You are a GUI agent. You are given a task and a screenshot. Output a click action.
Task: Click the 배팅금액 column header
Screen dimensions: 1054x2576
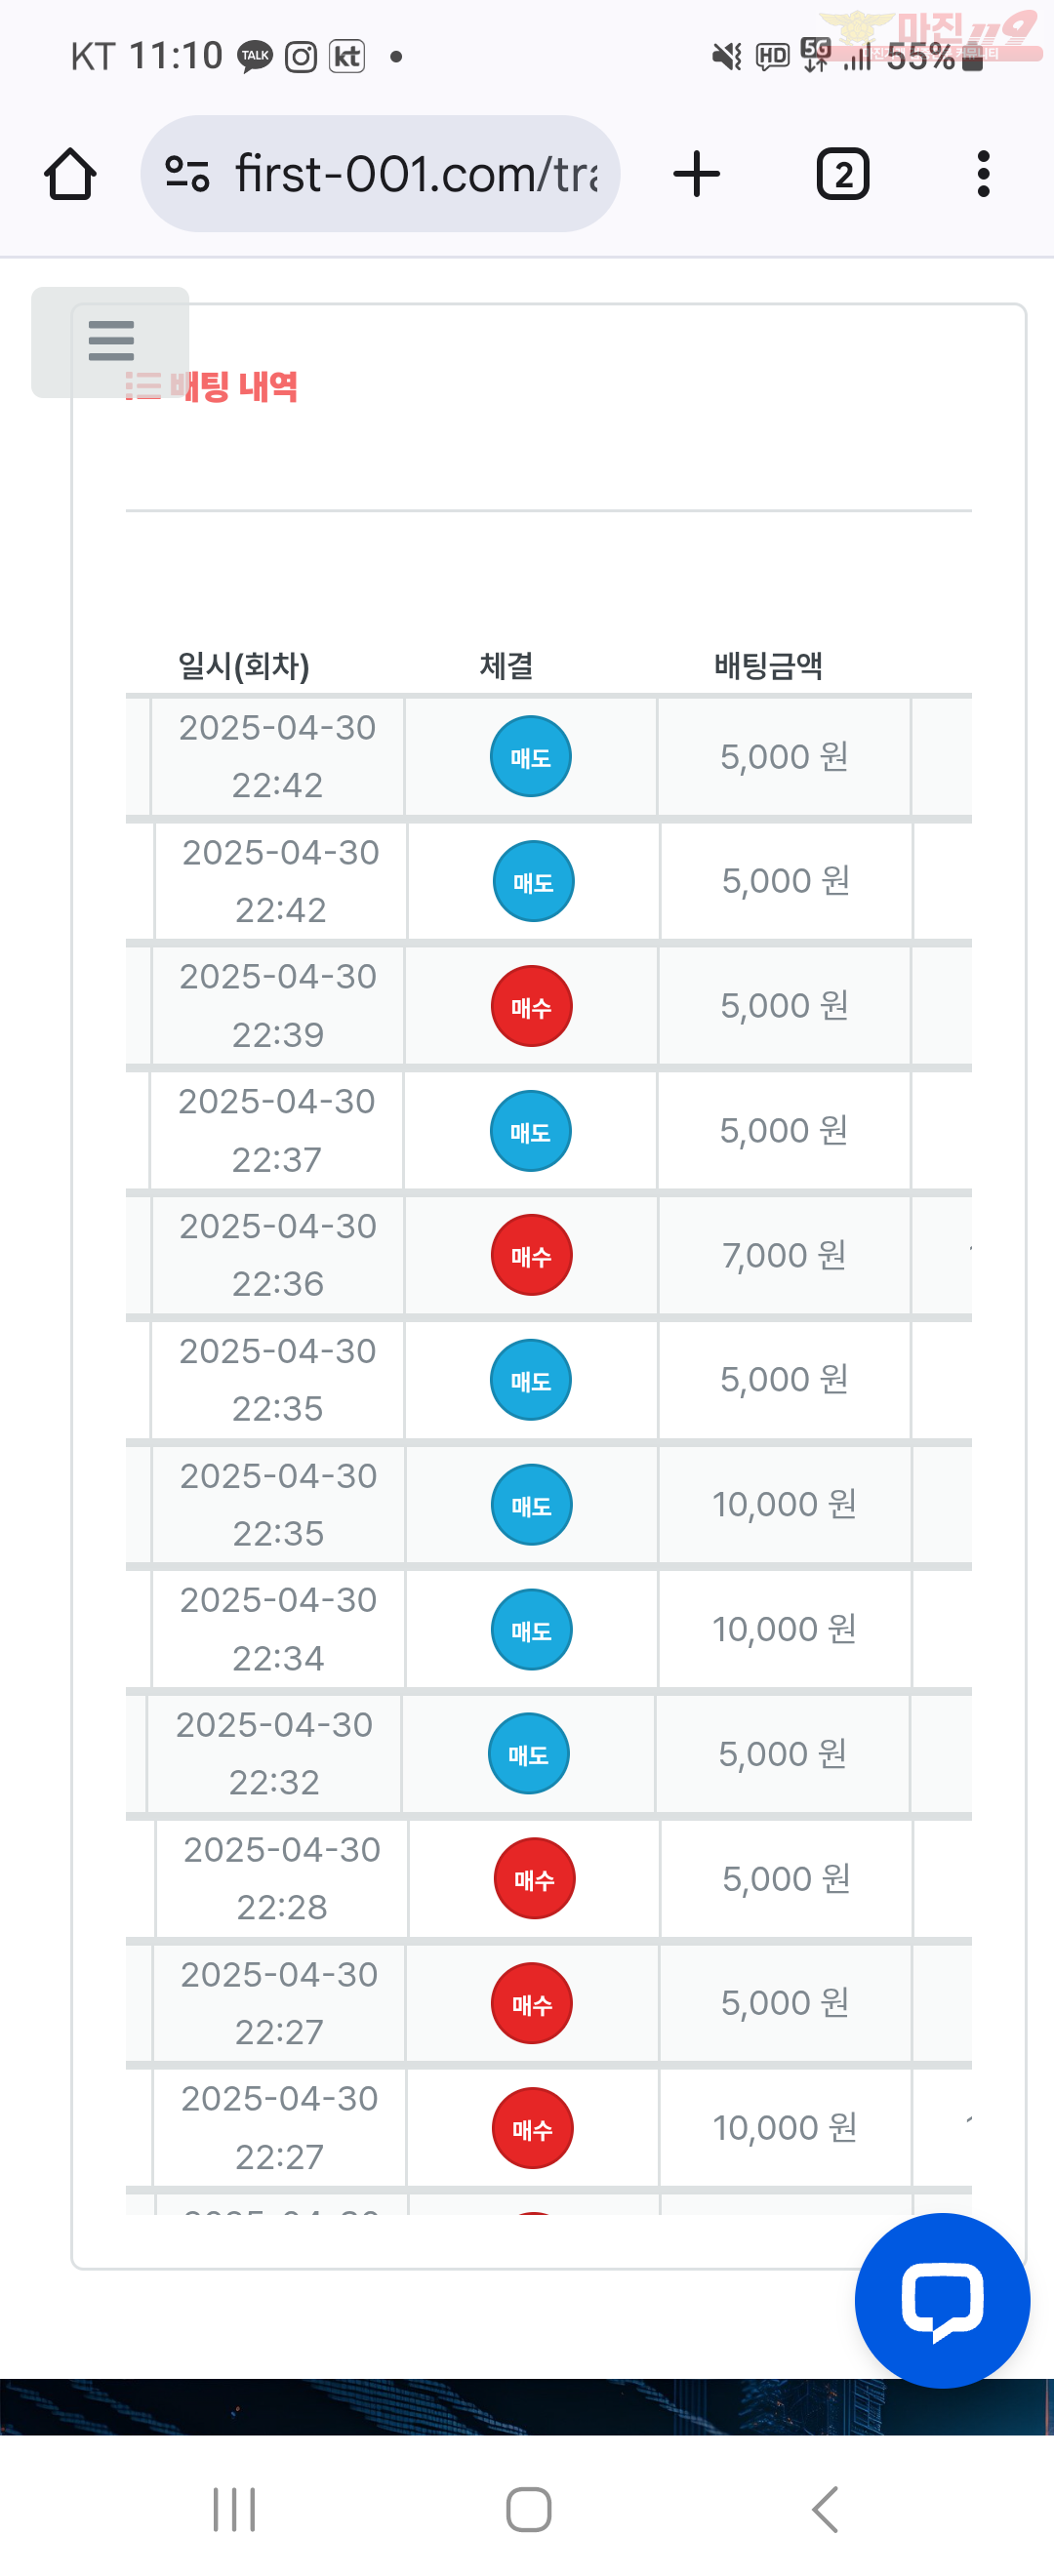click(x=768, y=666)
